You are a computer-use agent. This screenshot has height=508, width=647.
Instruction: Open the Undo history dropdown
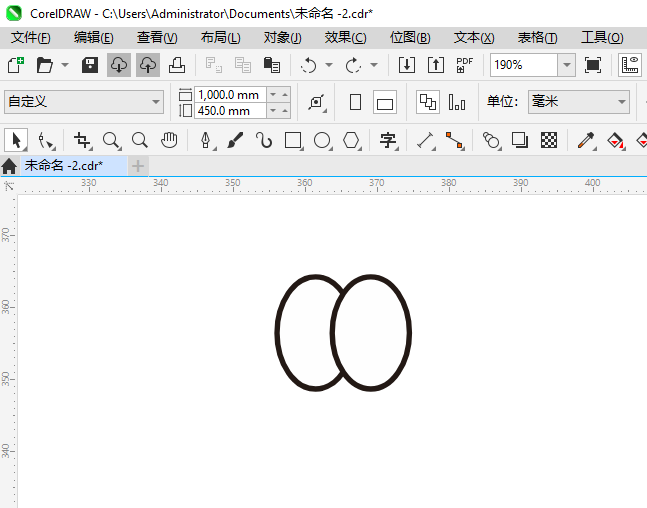coord(329,65)
